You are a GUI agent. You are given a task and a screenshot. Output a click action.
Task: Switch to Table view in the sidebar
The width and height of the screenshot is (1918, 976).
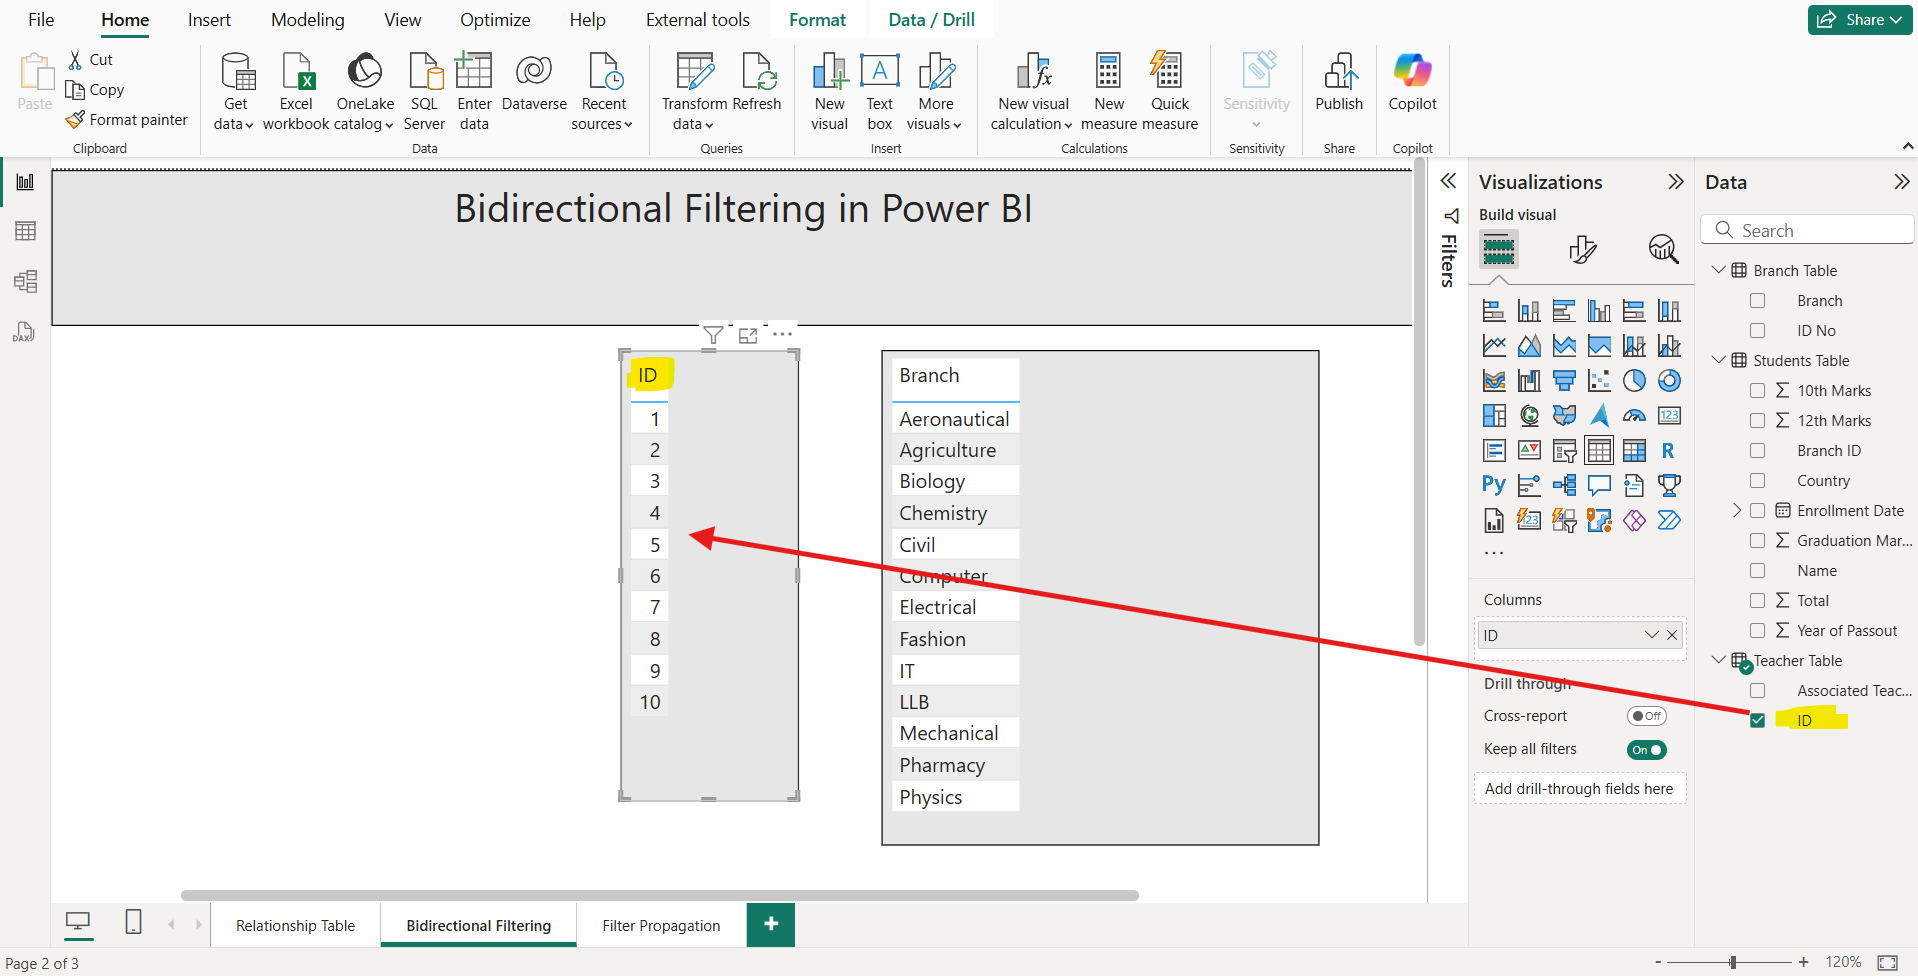pos(25,231)
